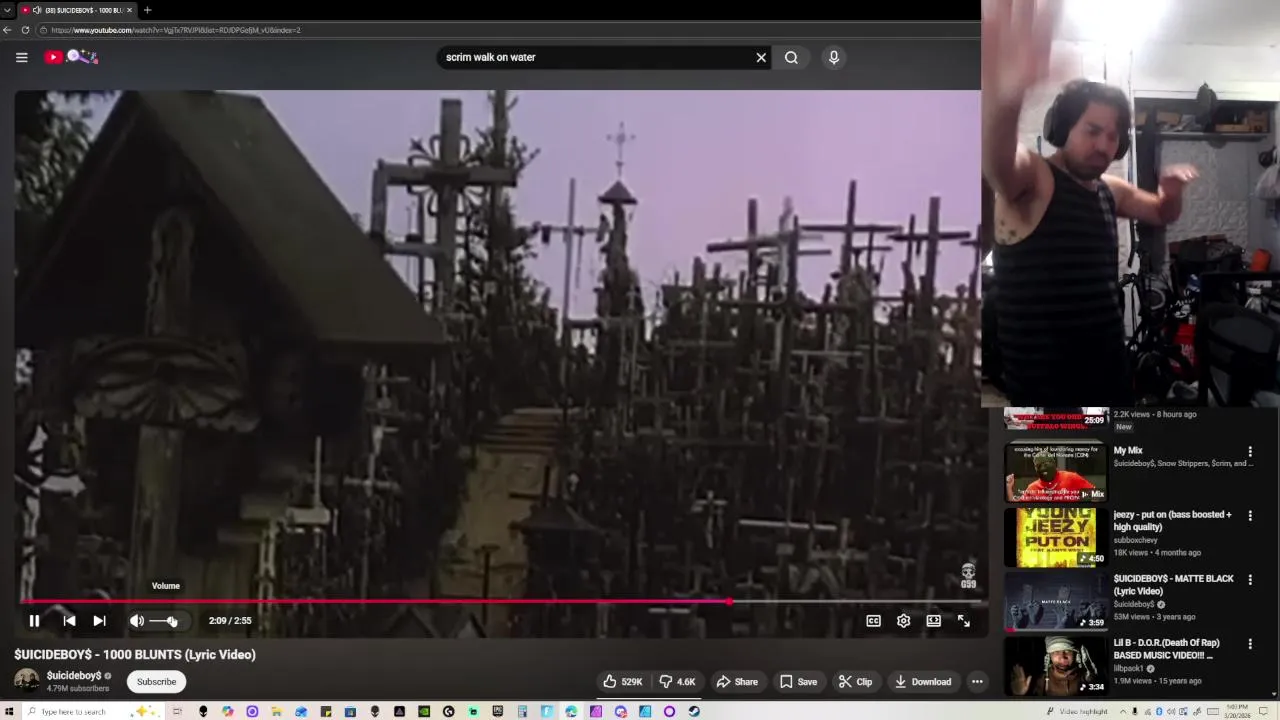Adjust the volume slider
1280x720 pixels.
point(164,621)
